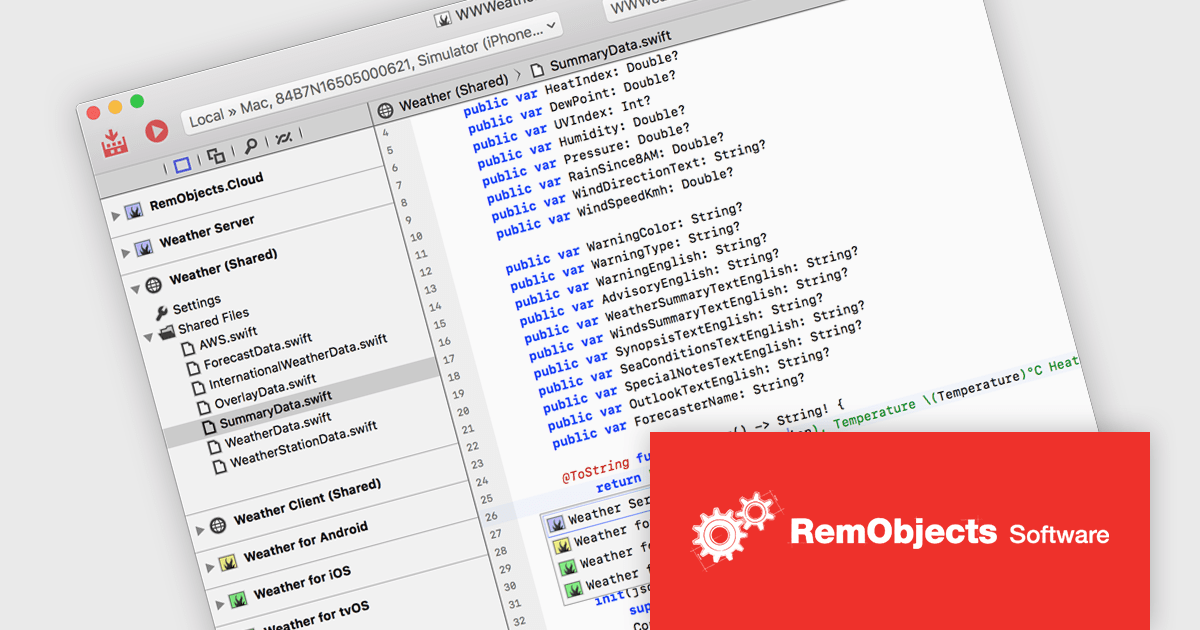Select the blue rectangle project view icon
Image resolution: width=1200 pixels, height=630 pixels.
pos(182,166)
